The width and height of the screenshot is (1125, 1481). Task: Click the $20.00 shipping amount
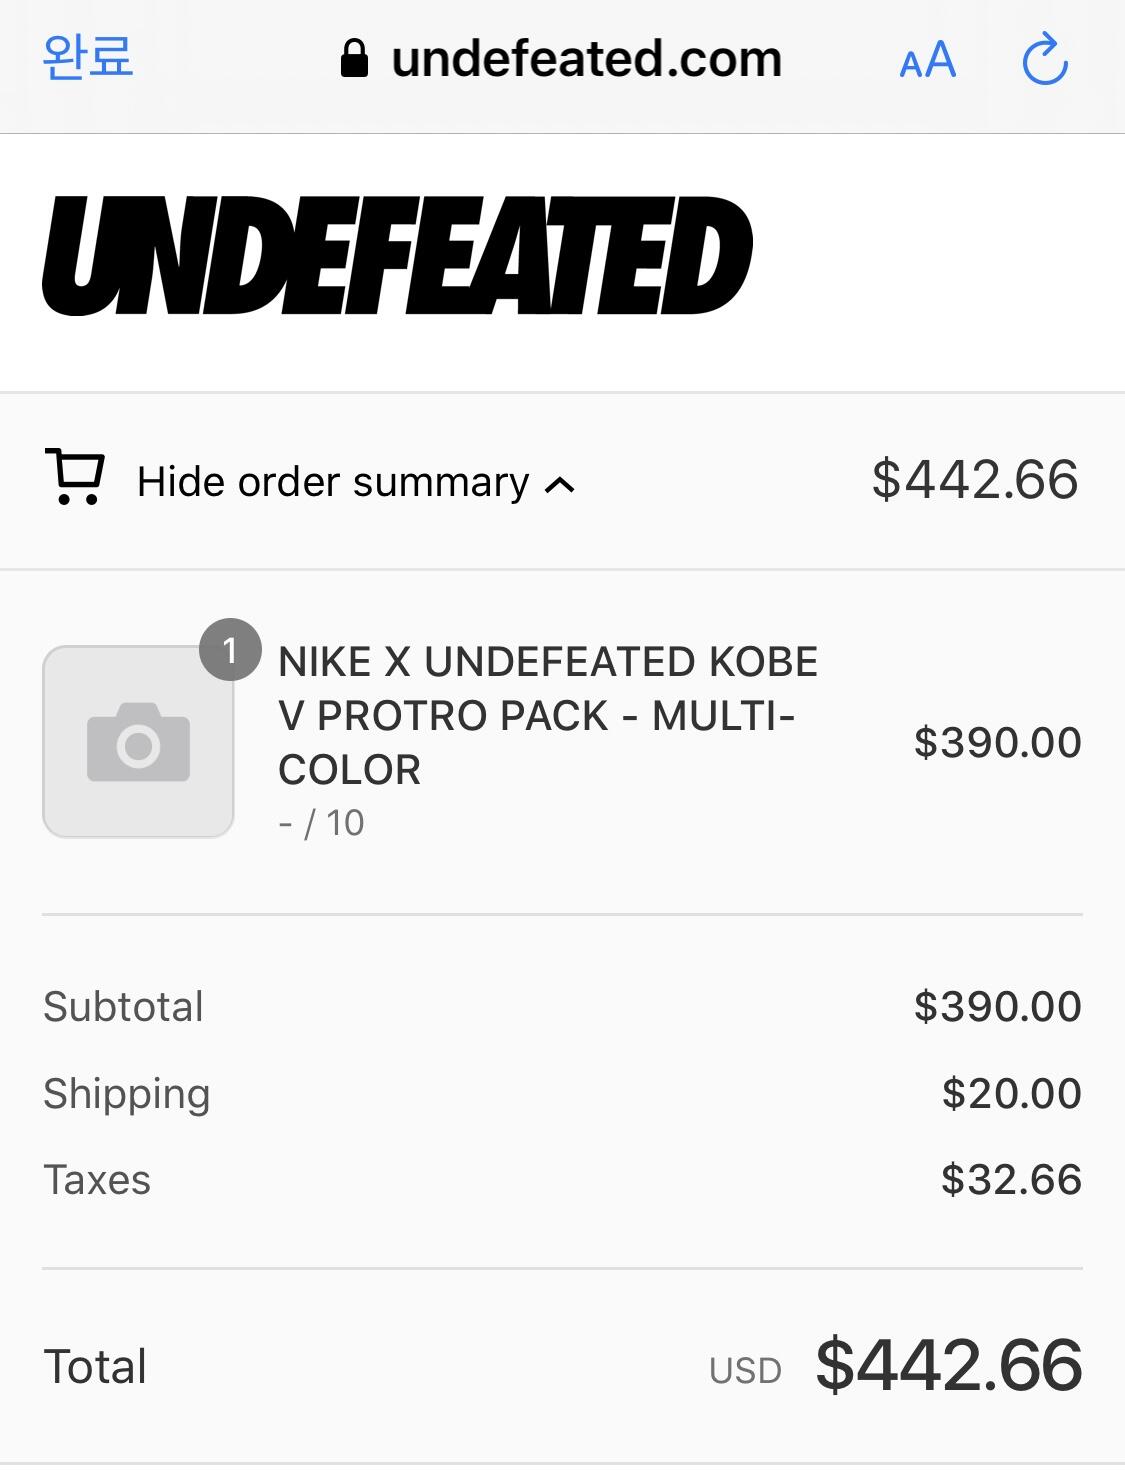click(1011, 1093)
